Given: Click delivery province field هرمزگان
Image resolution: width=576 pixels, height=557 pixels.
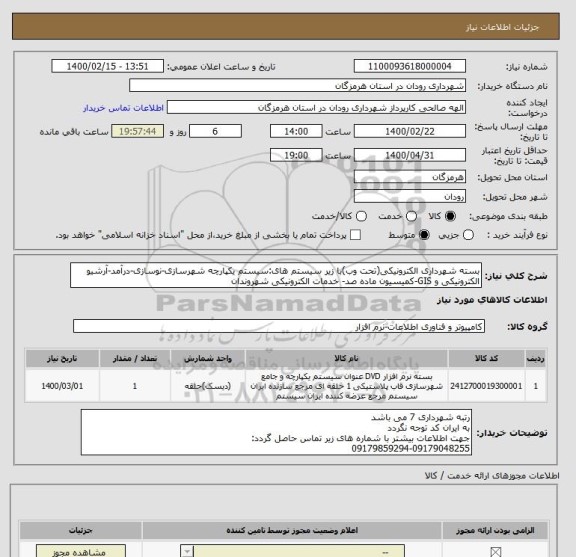Looking at the screenshot, I should (410, 177).
